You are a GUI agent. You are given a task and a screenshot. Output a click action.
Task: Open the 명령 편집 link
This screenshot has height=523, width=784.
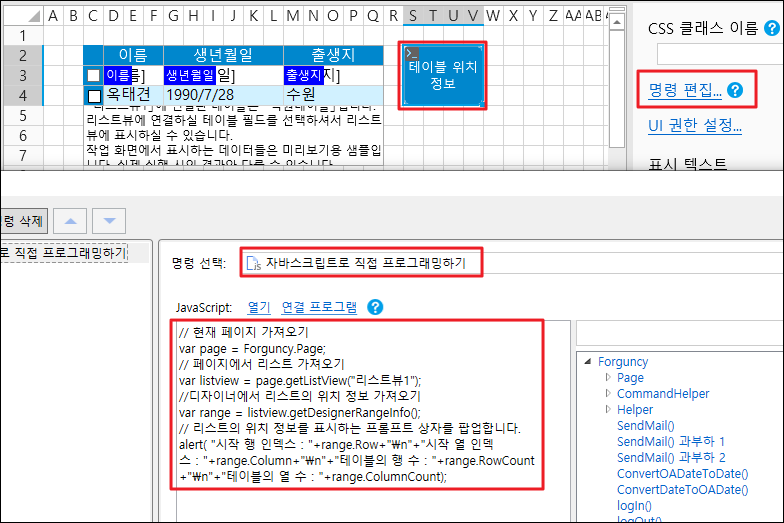[x=685, y=91]
